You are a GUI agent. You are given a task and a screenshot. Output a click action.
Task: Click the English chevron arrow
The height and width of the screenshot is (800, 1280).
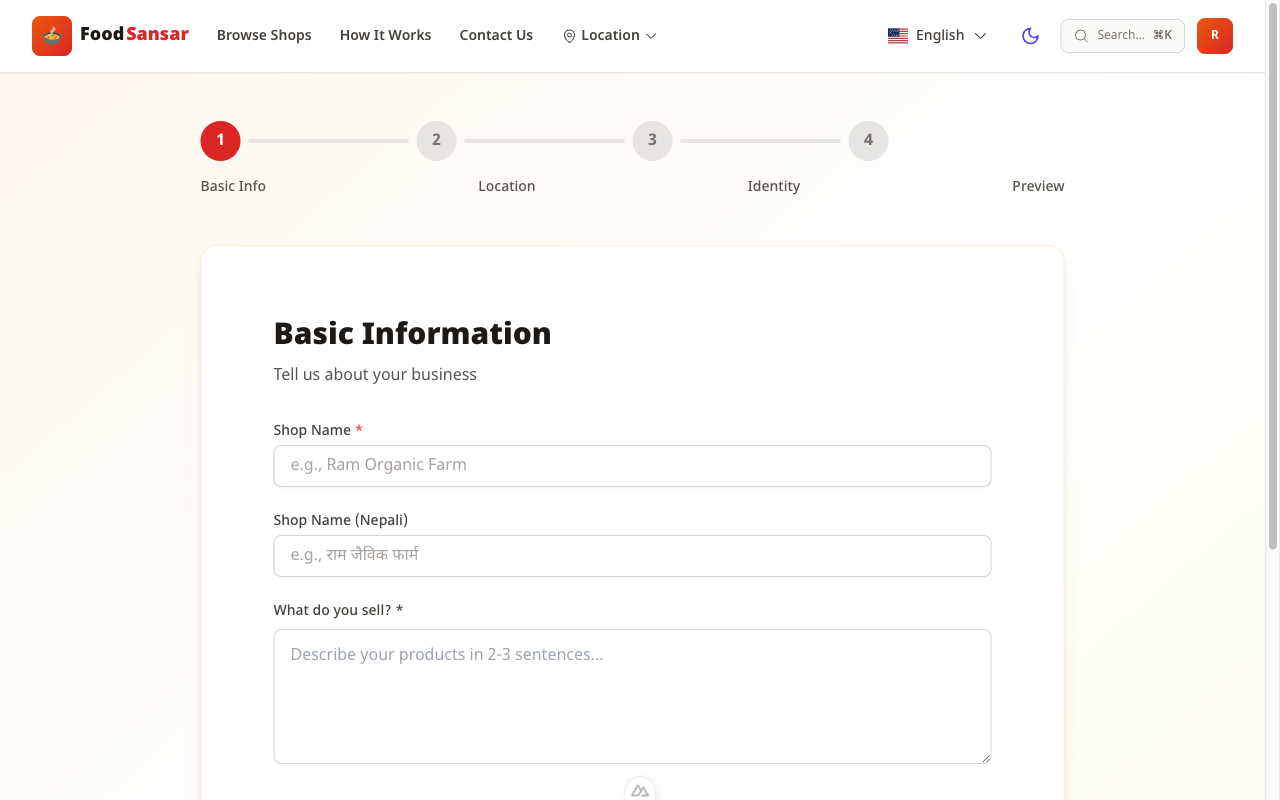(980, 36)
